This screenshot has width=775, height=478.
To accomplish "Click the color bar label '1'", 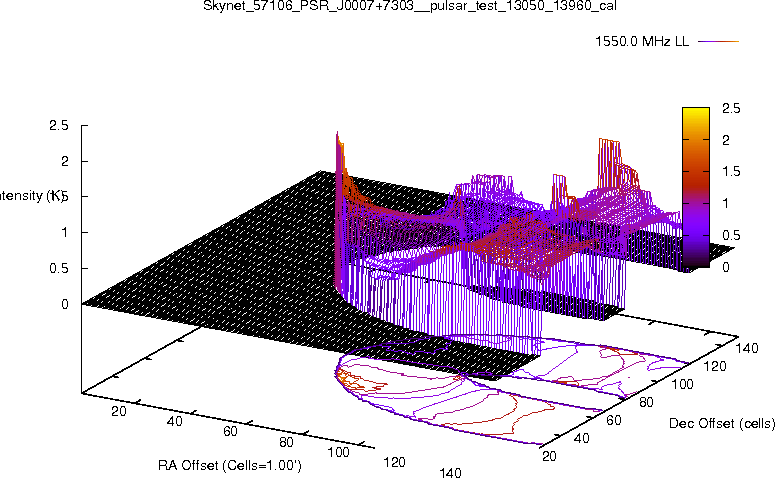I will (x=726, y=203).
